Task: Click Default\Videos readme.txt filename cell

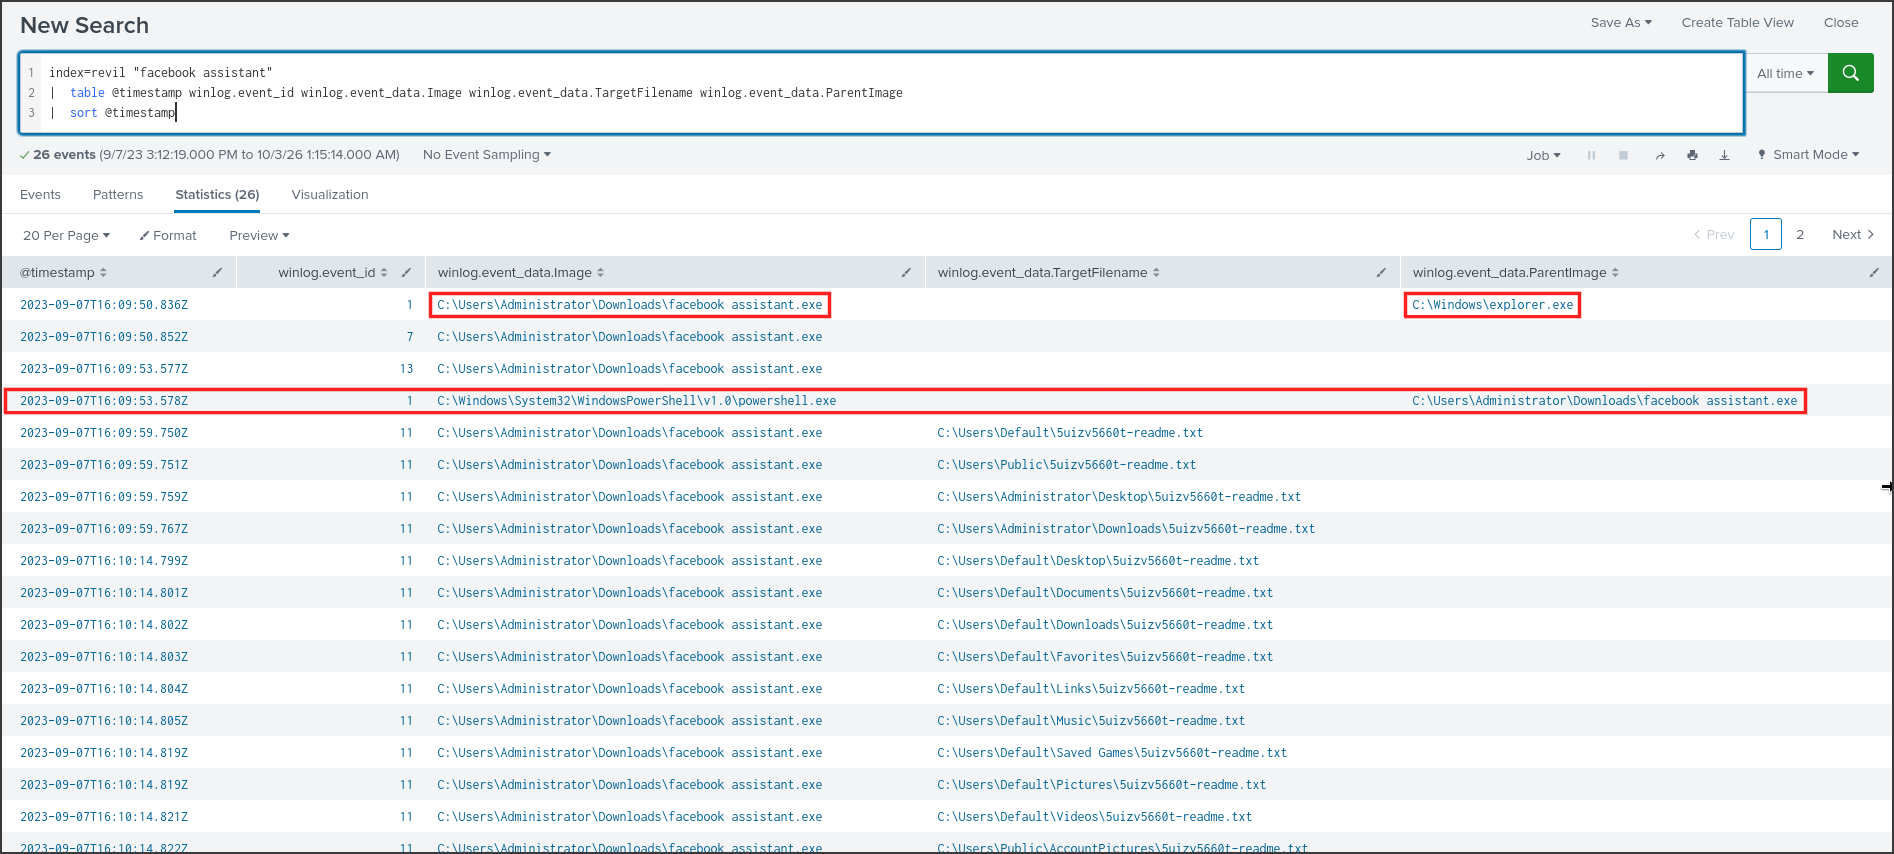Action: 1094,817
